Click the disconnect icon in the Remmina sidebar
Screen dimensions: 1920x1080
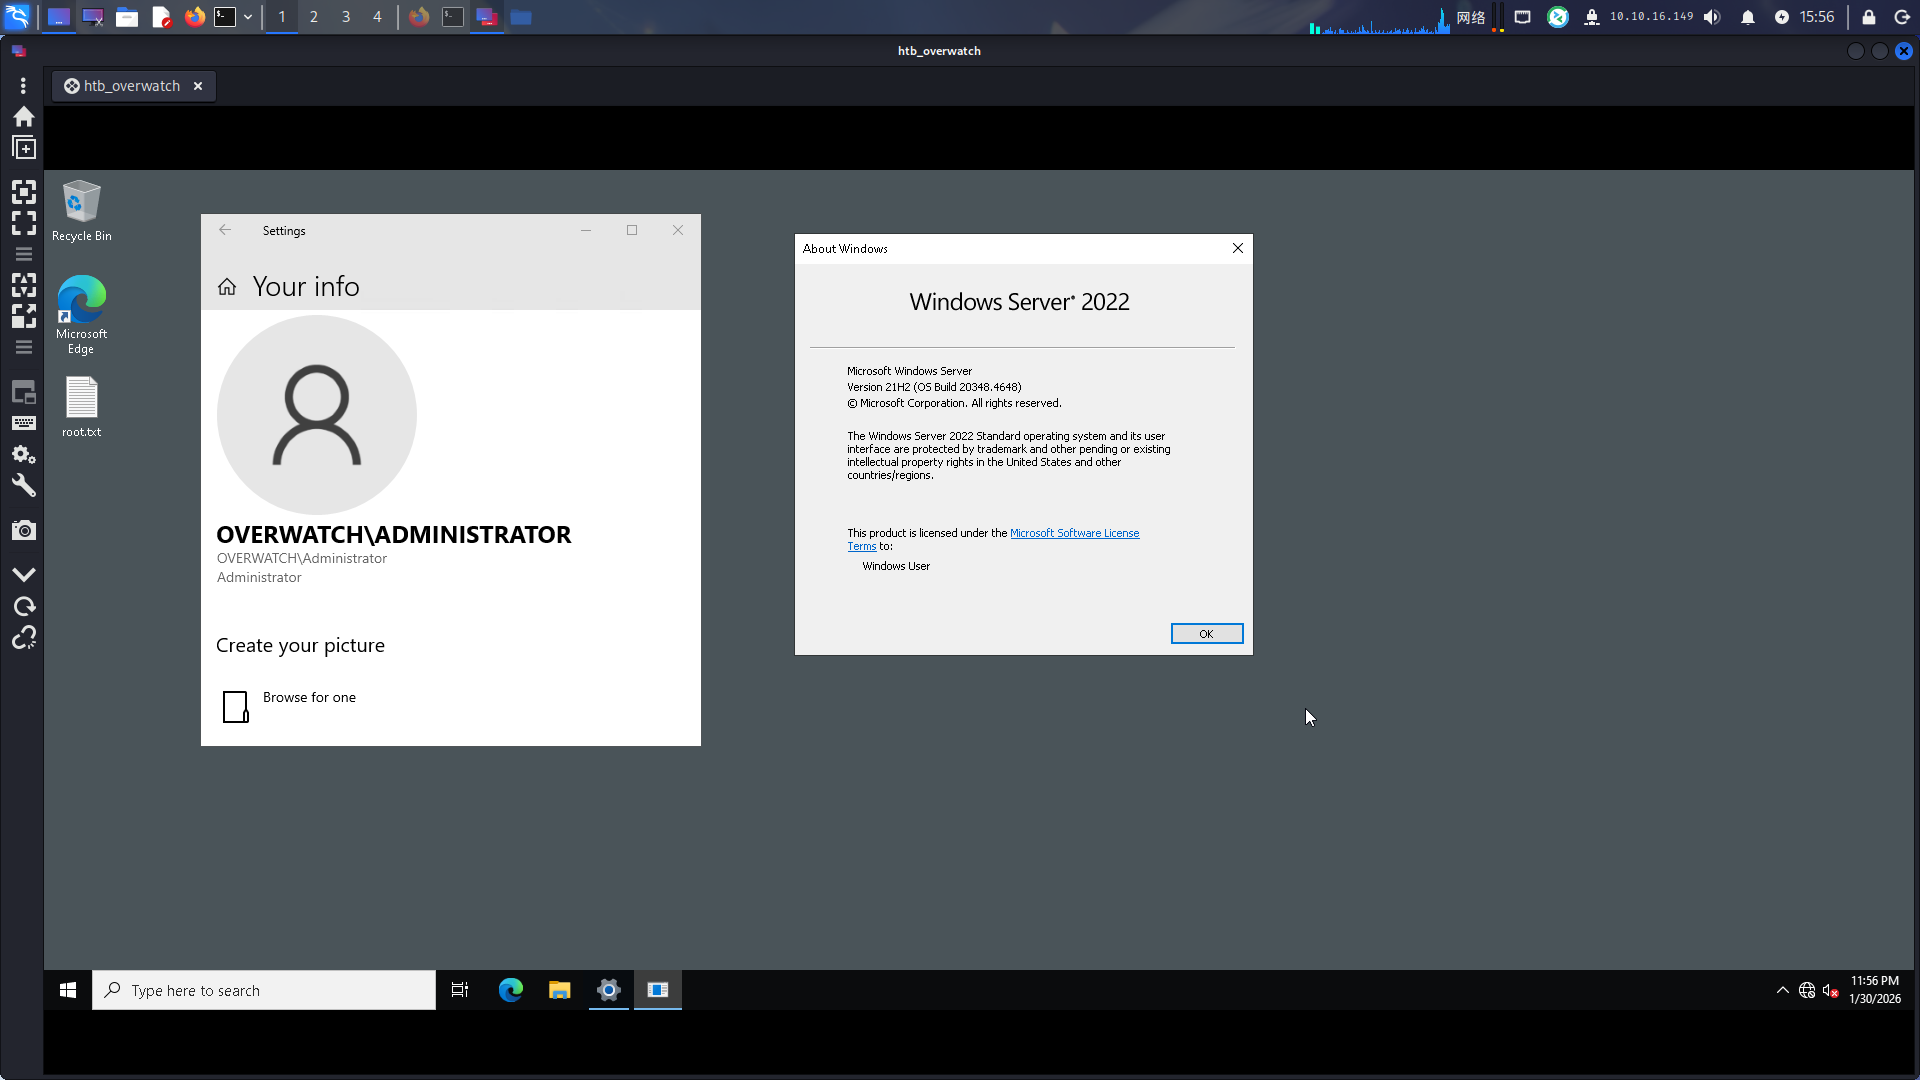(x=24, y=638)
